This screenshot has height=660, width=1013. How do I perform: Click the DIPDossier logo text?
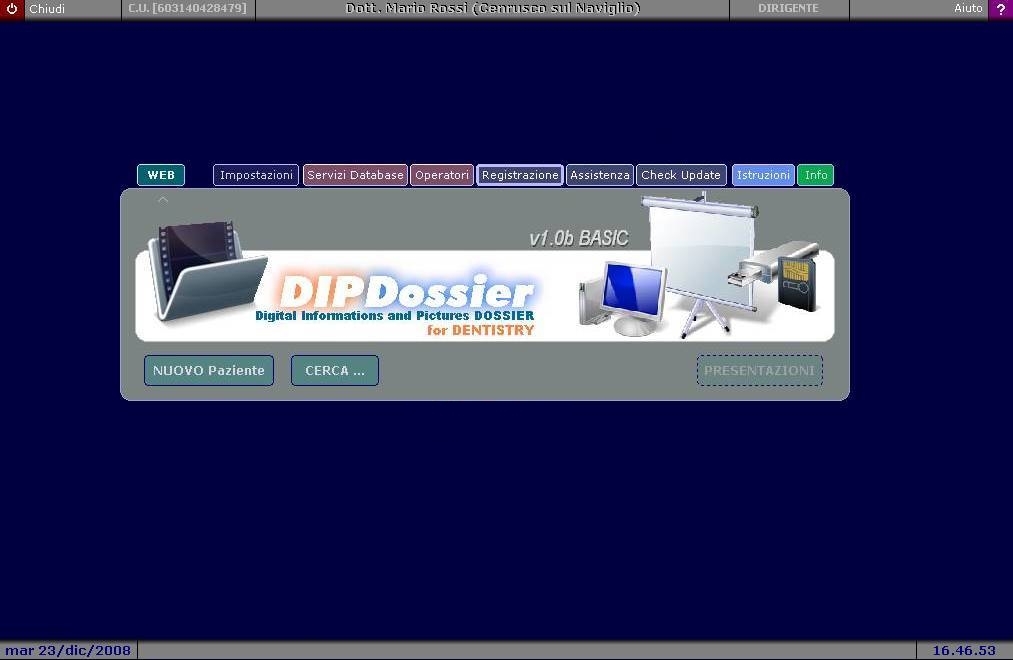(x=407, y=292)
